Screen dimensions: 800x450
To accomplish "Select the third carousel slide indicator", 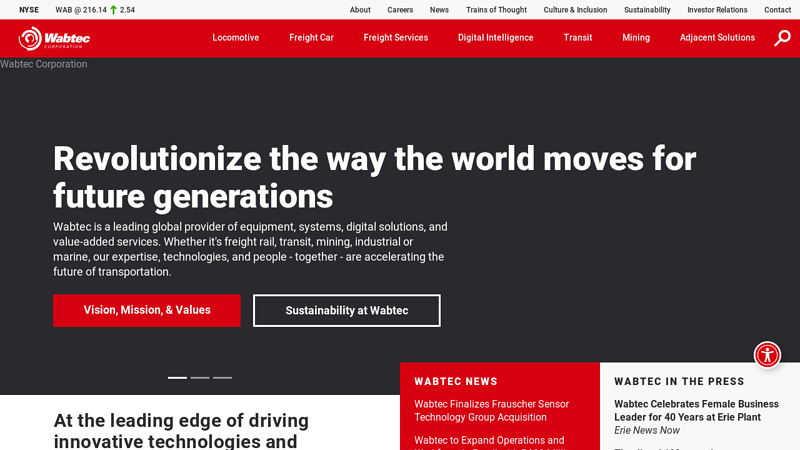I will pos(222,378).
